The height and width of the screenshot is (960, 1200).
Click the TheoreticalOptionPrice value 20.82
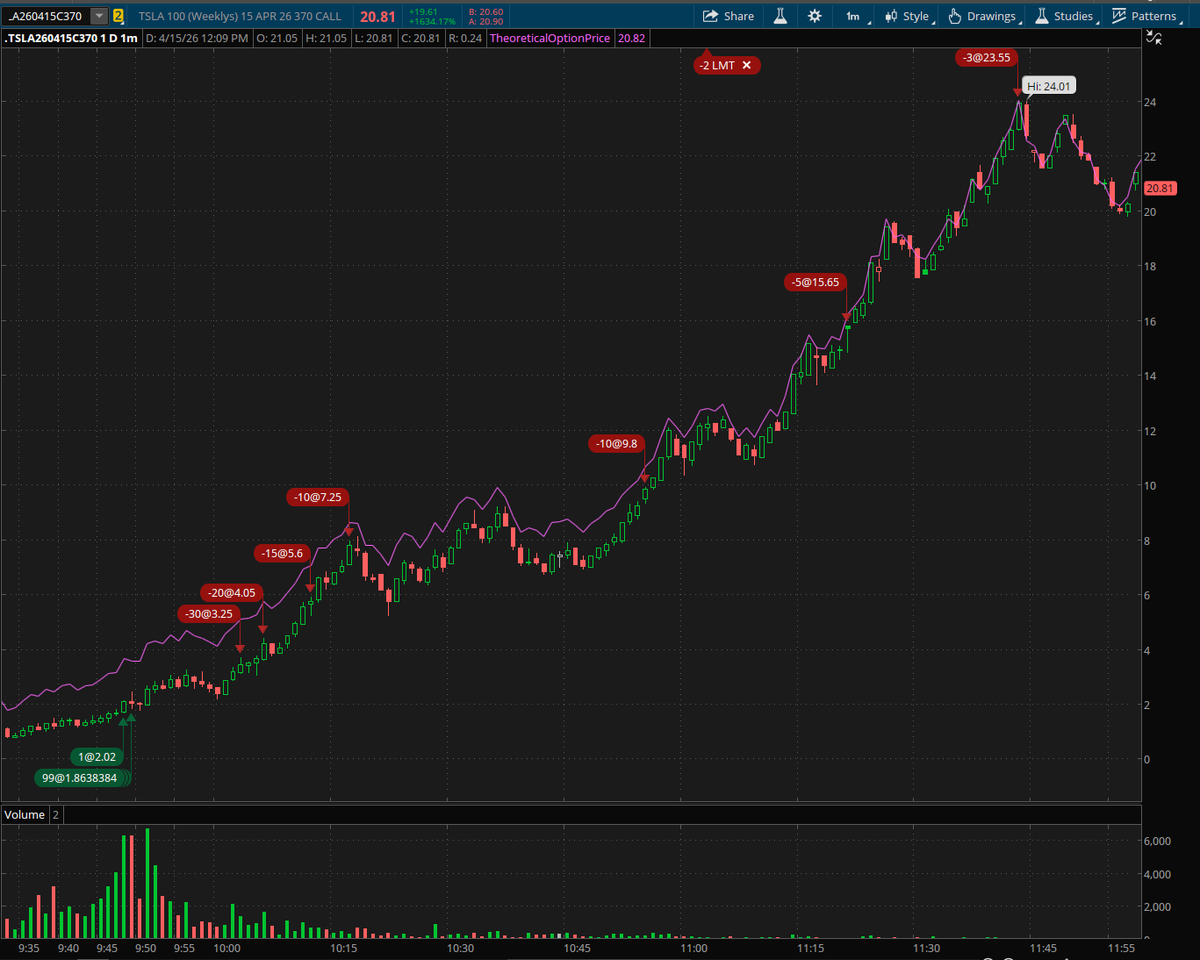click(x=632, y=38)
